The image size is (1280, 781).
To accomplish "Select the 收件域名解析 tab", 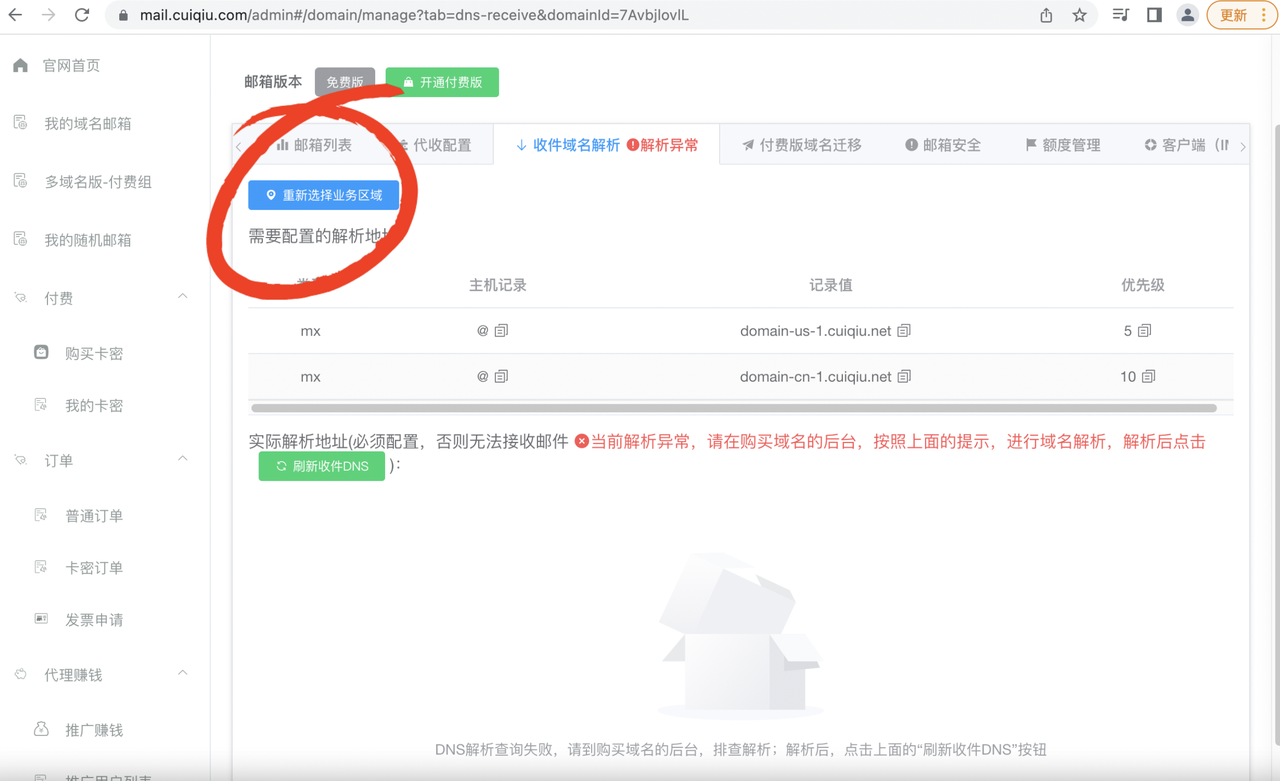I will coord(606,145).
